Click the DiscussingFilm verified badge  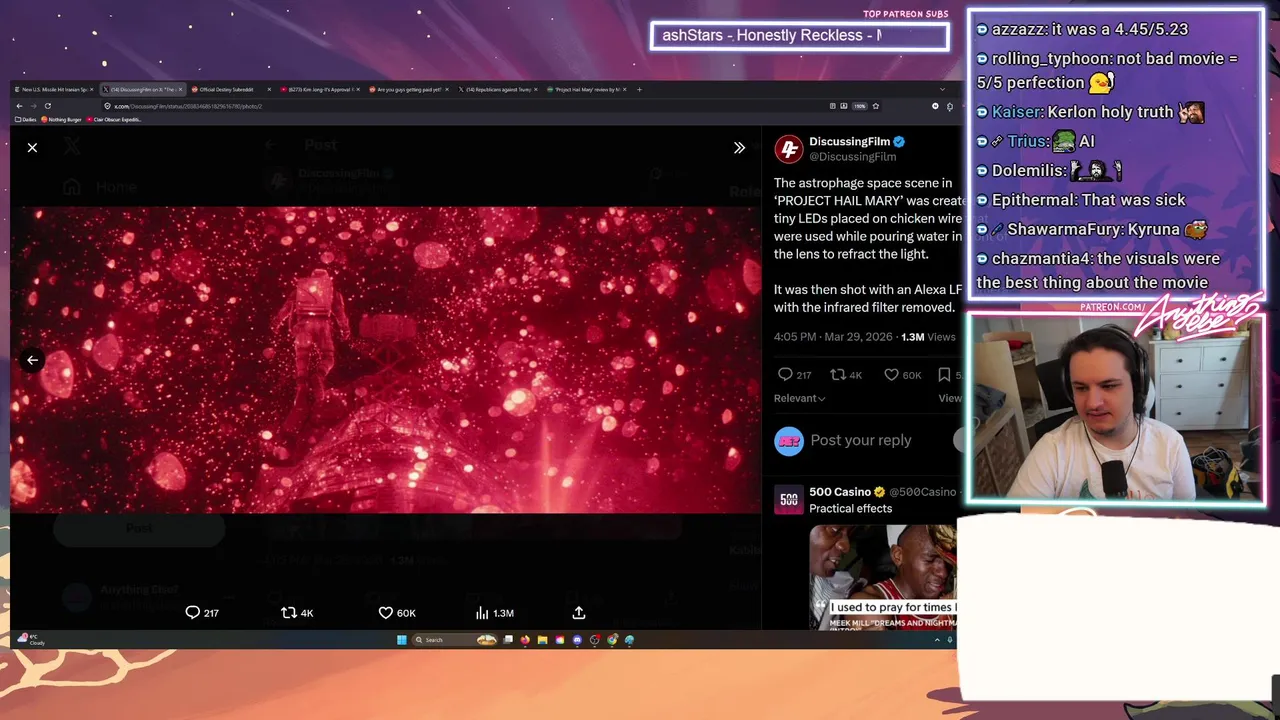point(899,142)
